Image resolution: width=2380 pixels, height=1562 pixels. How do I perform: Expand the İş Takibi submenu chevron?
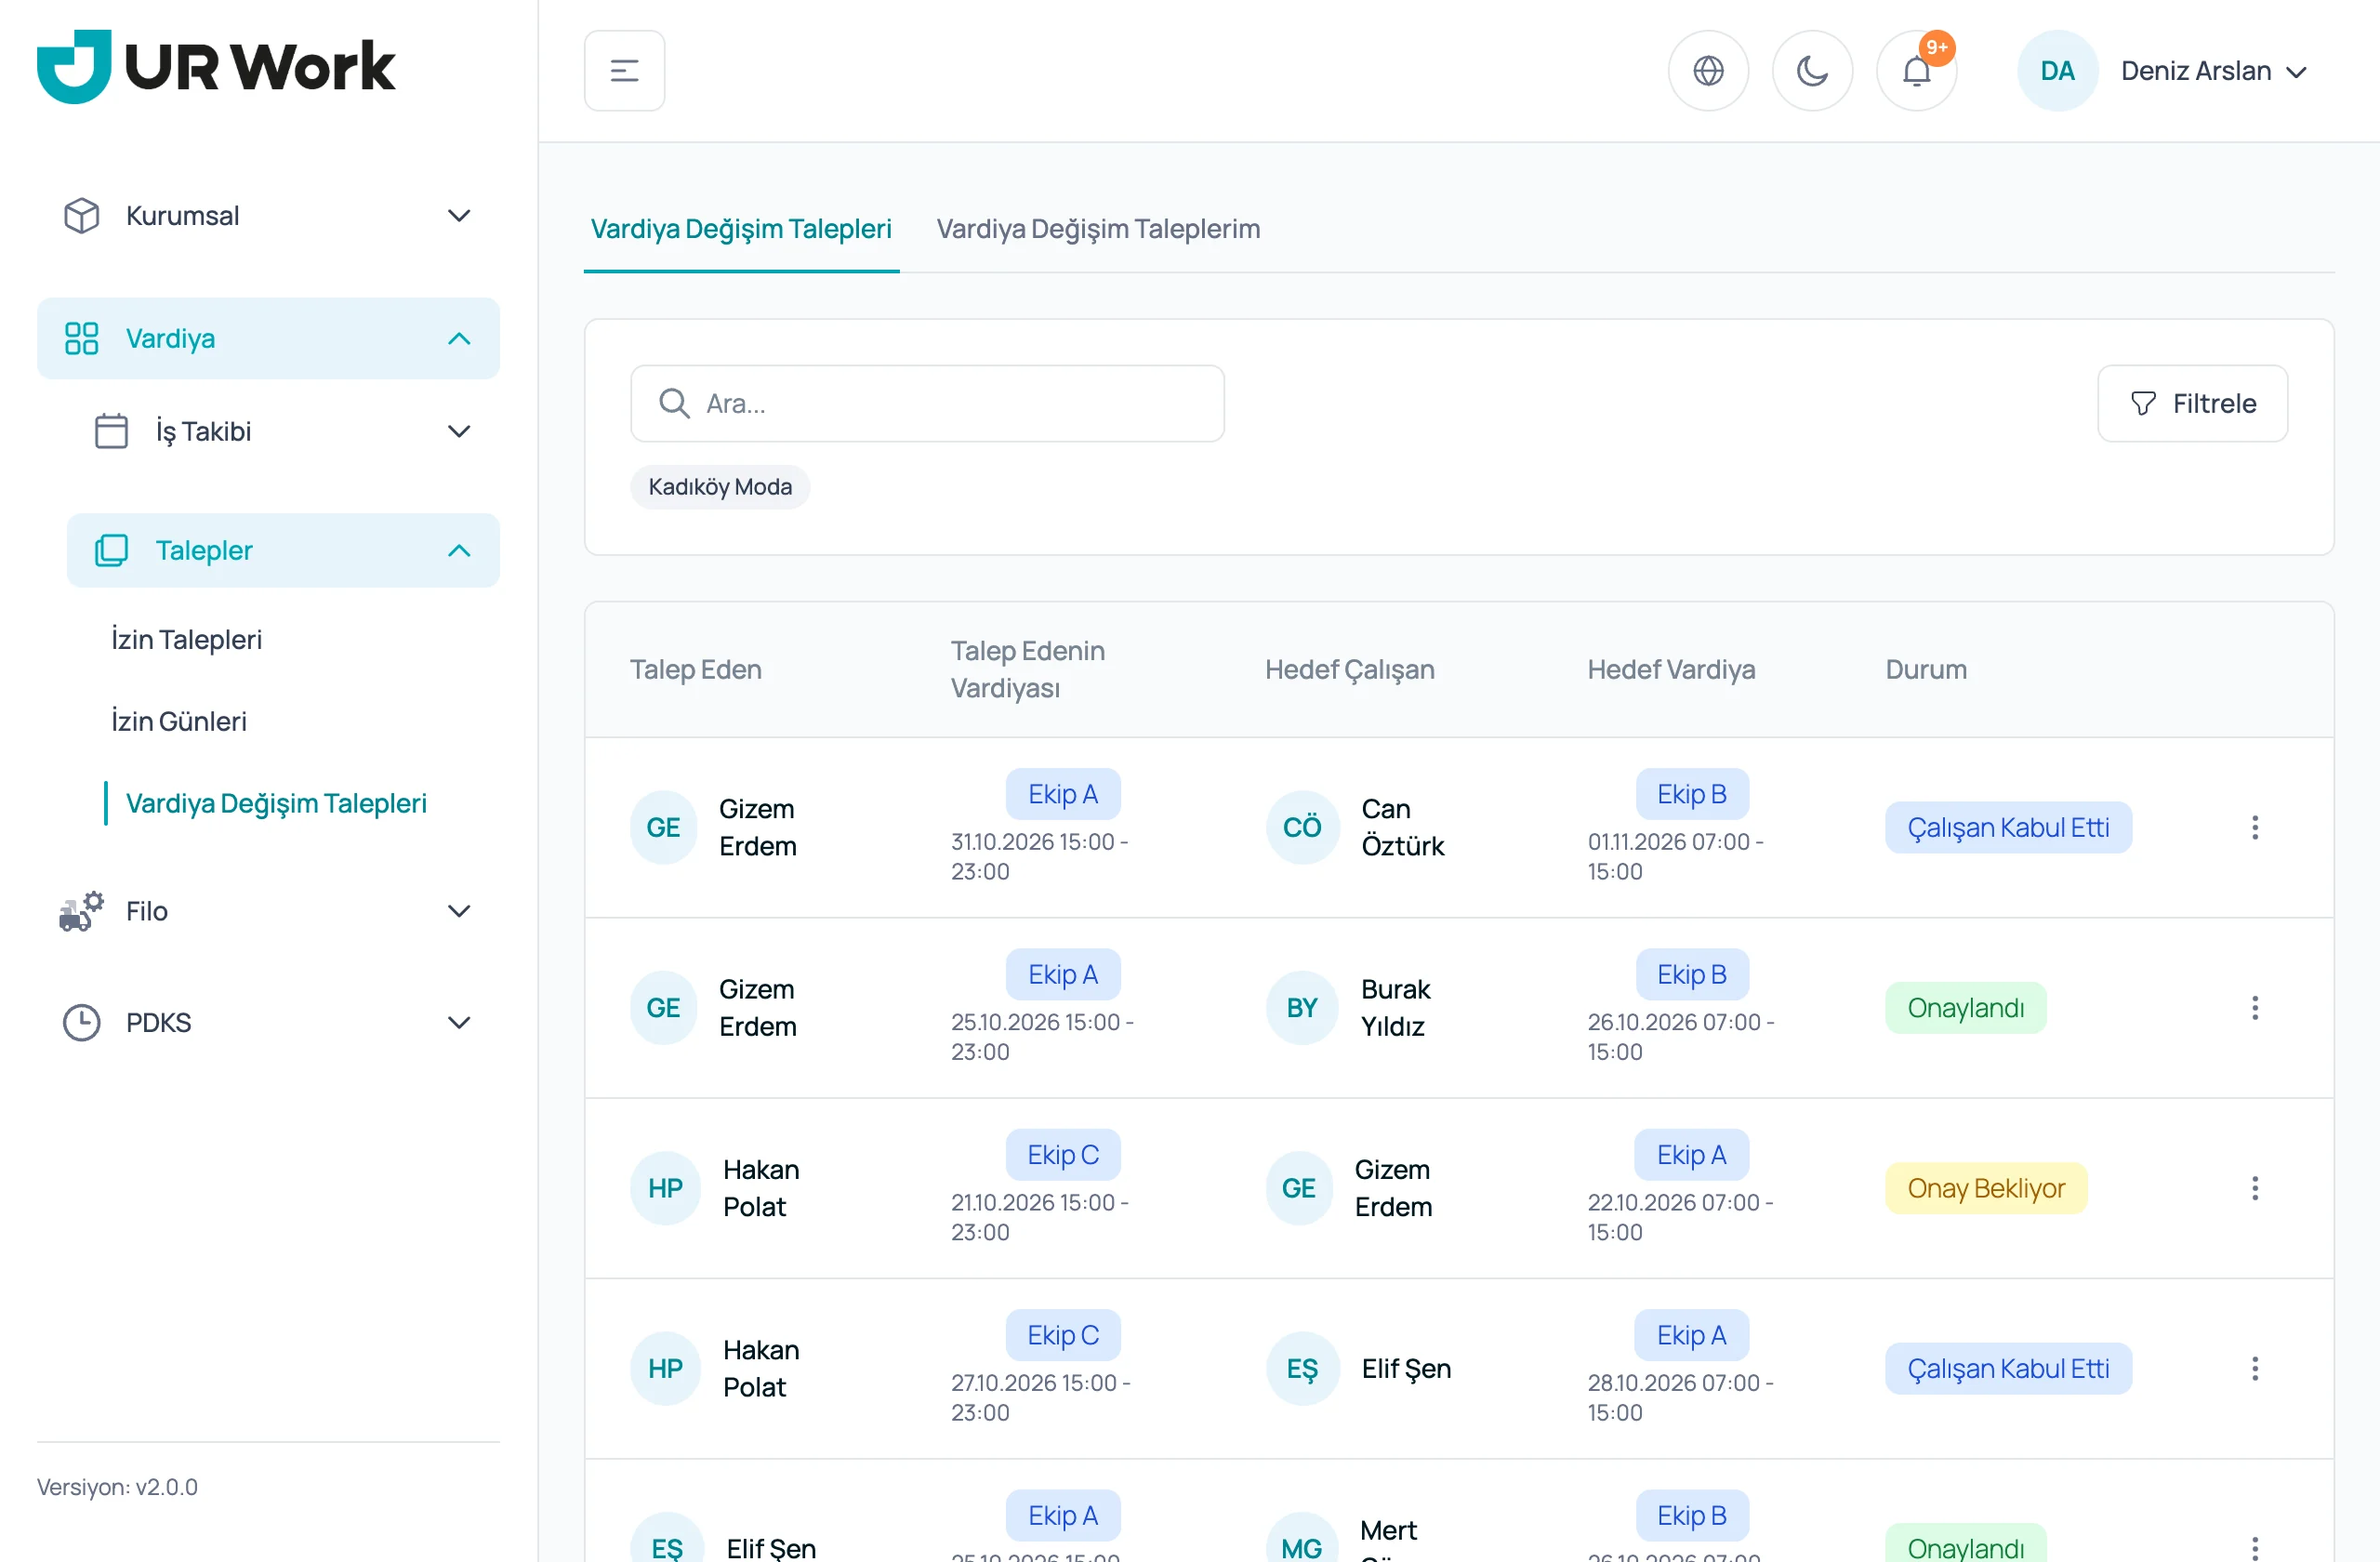click(459, 431)
